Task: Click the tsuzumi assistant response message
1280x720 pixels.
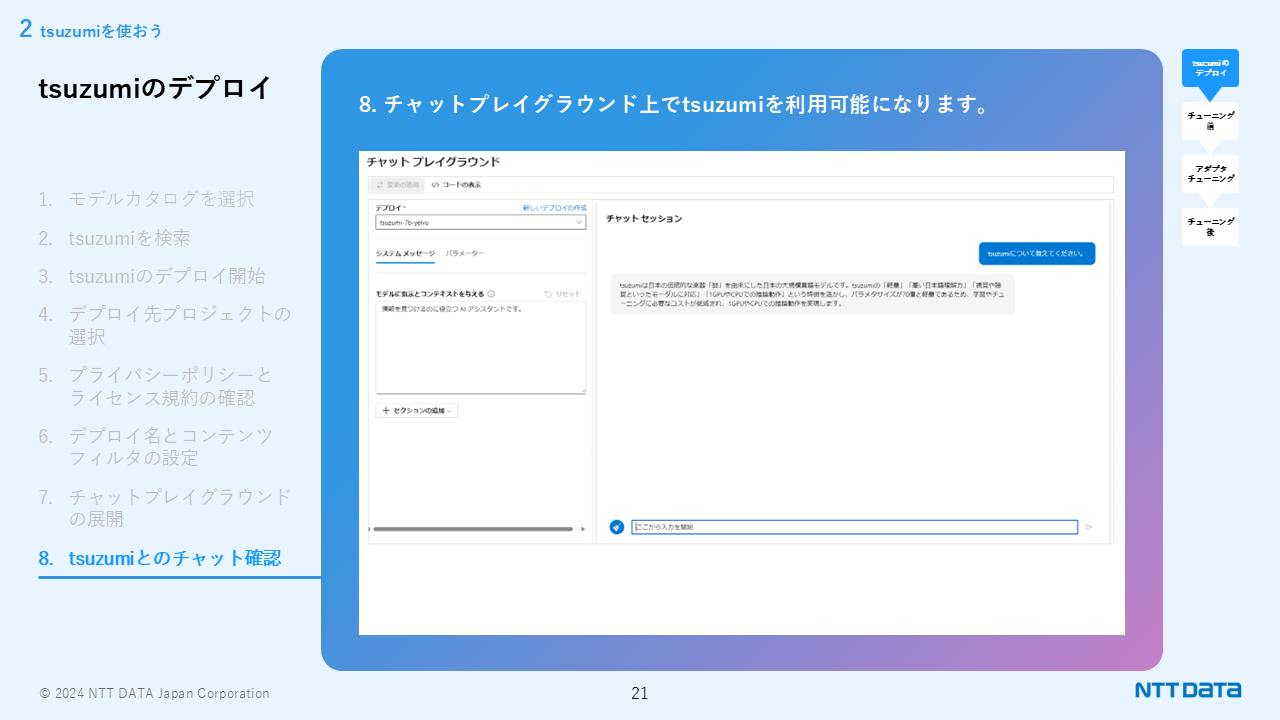Action: click(812, 295)
